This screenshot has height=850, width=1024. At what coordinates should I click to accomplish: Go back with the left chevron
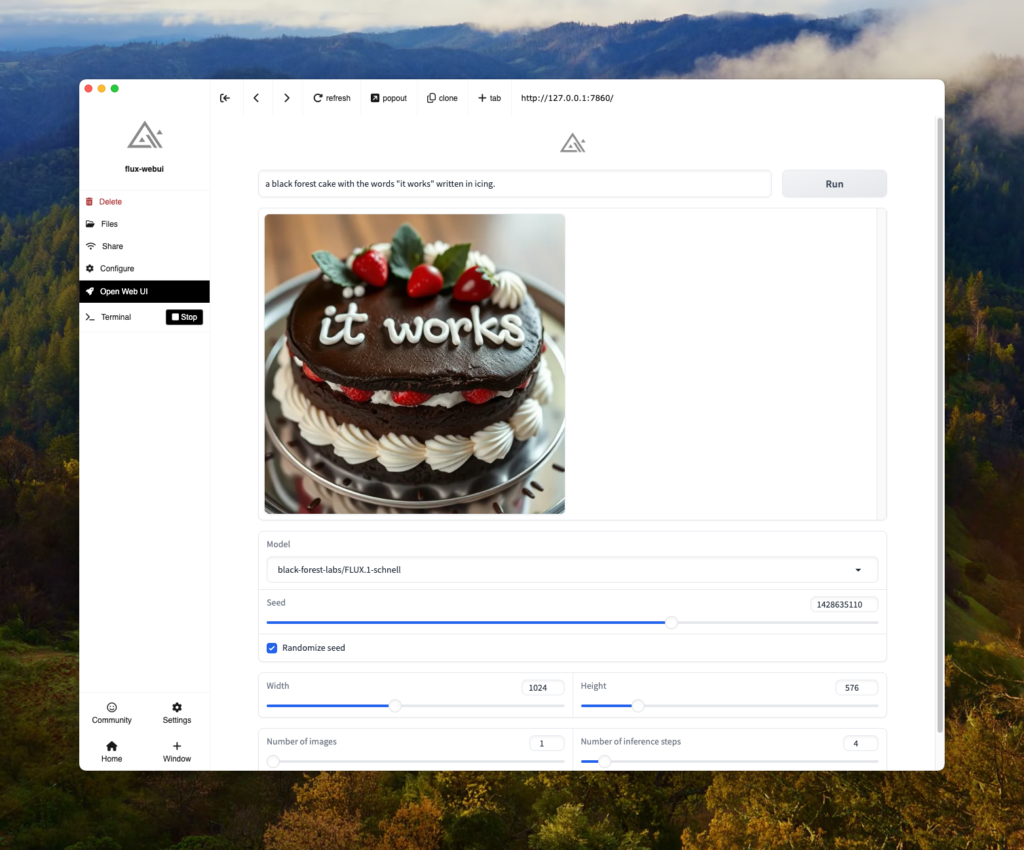pyautogui.click(x=256, y=98)
